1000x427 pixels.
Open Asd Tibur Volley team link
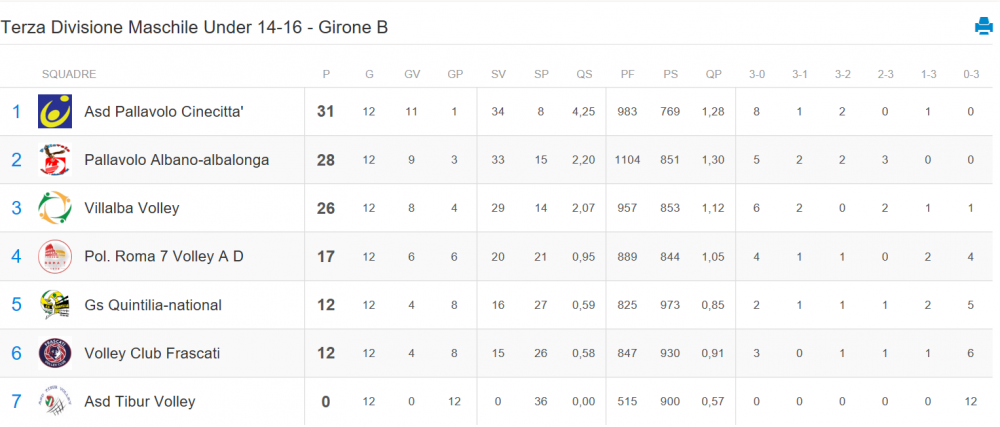point(140,402)
